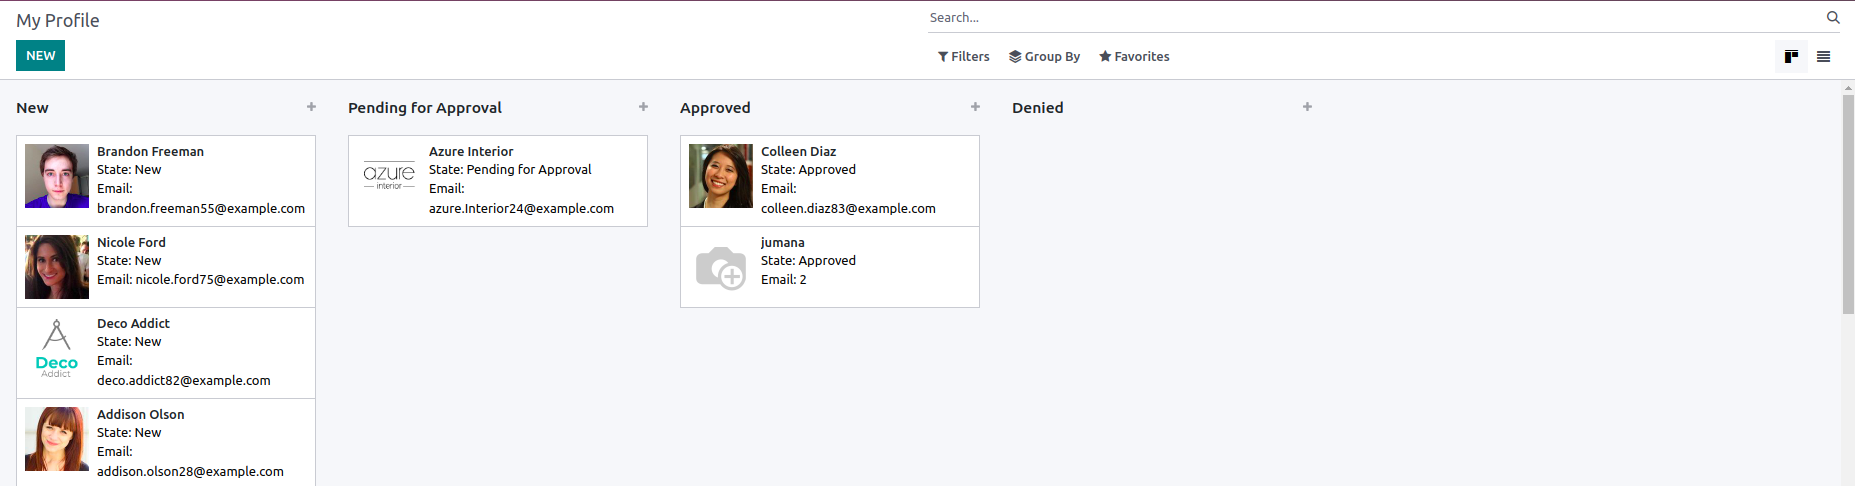Add a card in Approved column
The image size is (1855, 486).
[975, 107]
